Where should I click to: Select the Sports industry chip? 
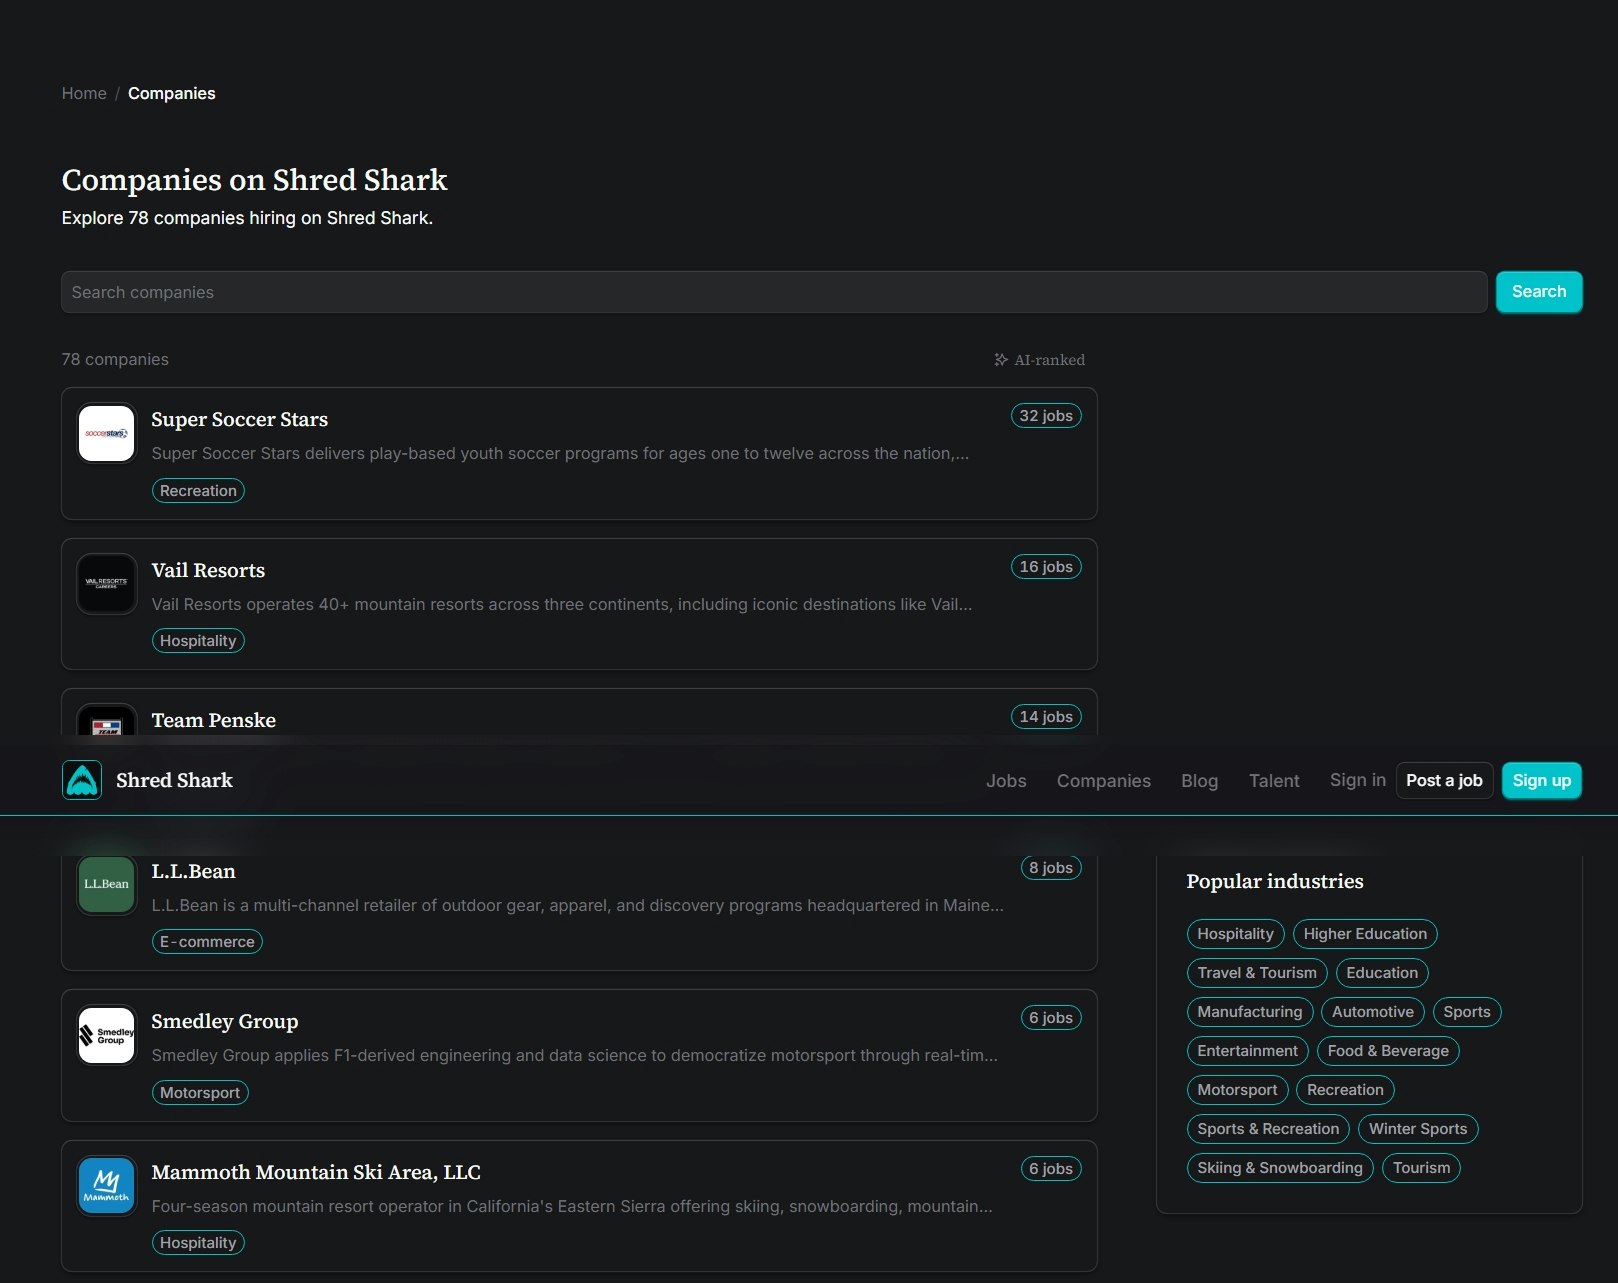1467,1012
